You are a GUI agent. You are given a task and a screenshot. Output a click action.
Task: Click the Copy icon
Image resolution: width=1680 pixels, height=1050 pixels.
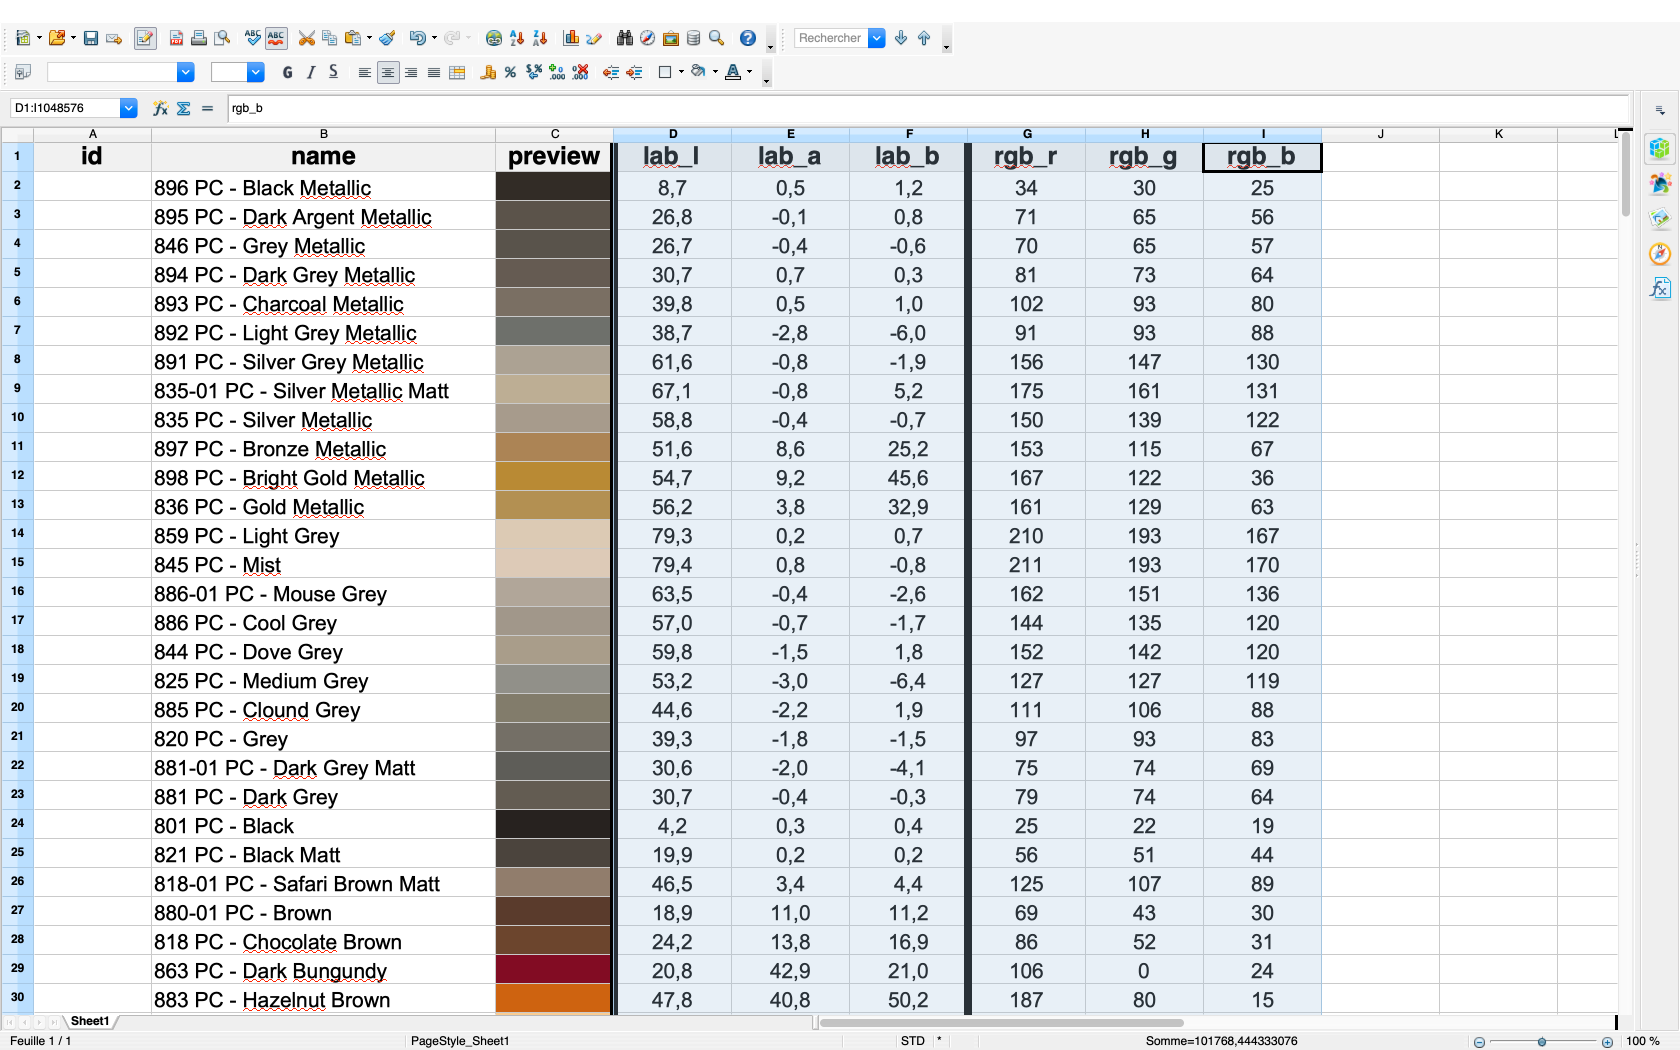[329, 38]
